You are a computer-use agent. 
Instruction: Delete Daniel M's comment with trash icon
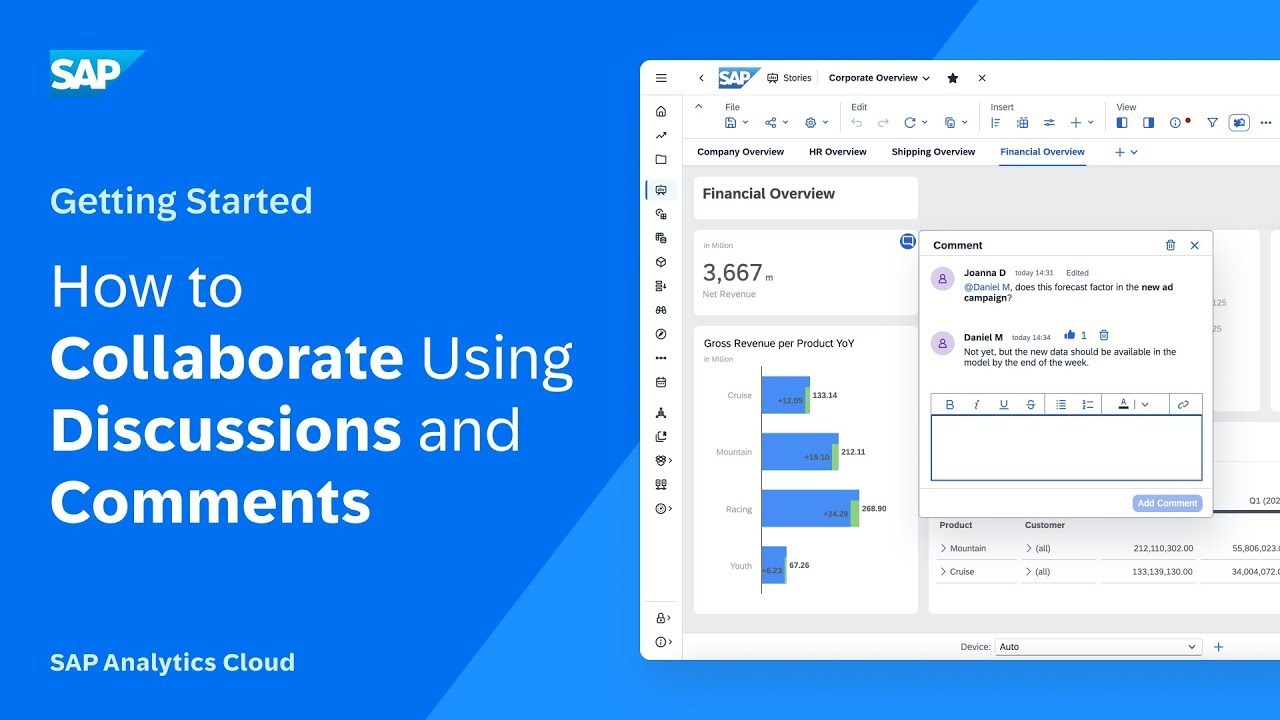click(1104, 336)
